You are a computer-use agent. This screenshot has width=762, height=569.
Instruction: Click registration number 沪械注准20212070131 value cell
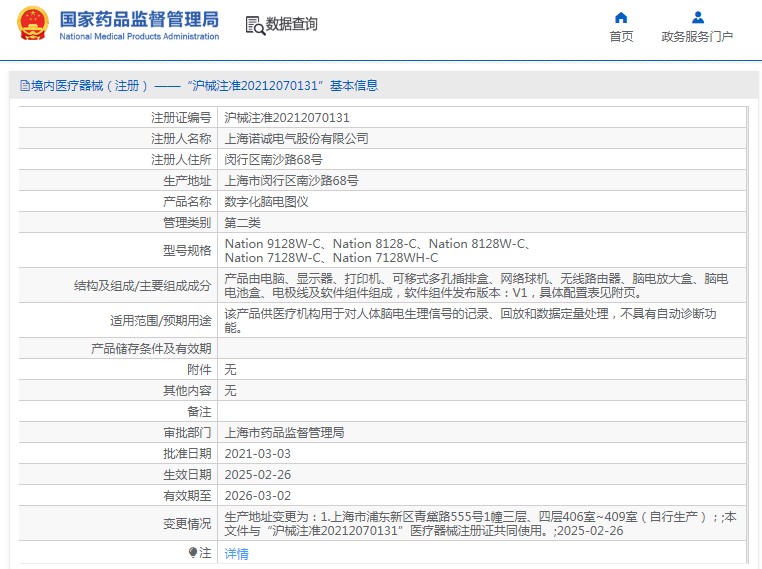(287, 118)
